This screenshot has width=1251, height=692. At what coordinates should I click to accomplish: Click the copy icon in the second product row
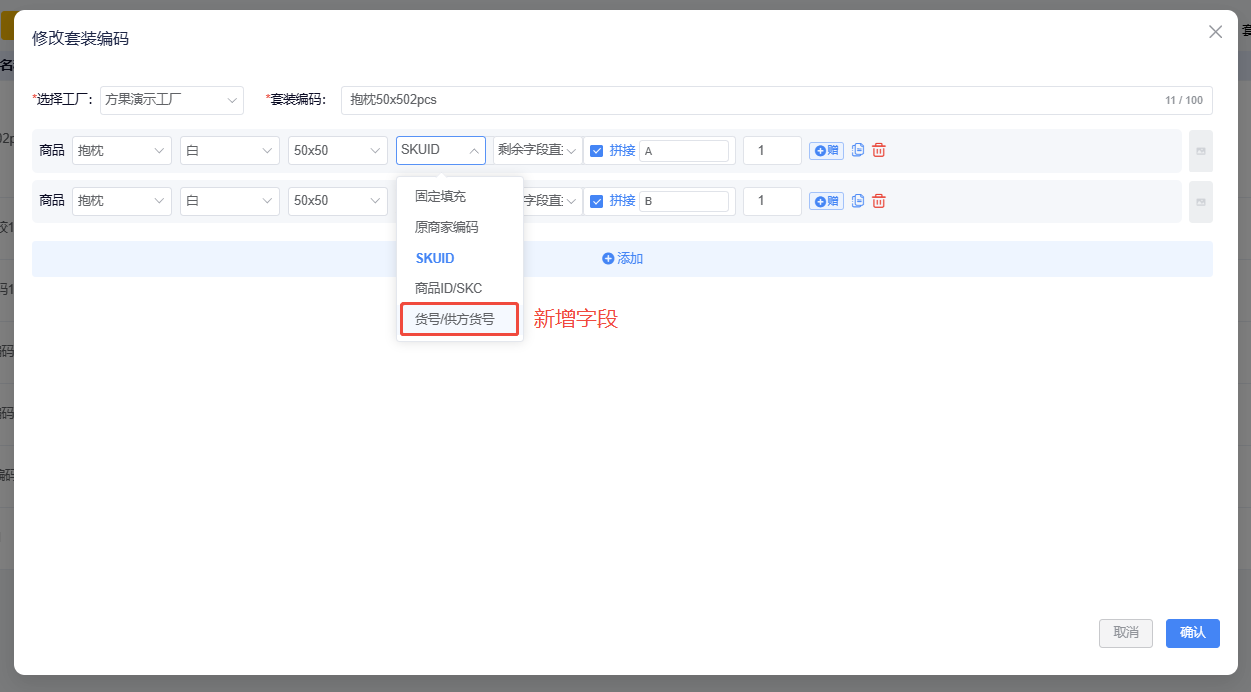click(858, 201)
